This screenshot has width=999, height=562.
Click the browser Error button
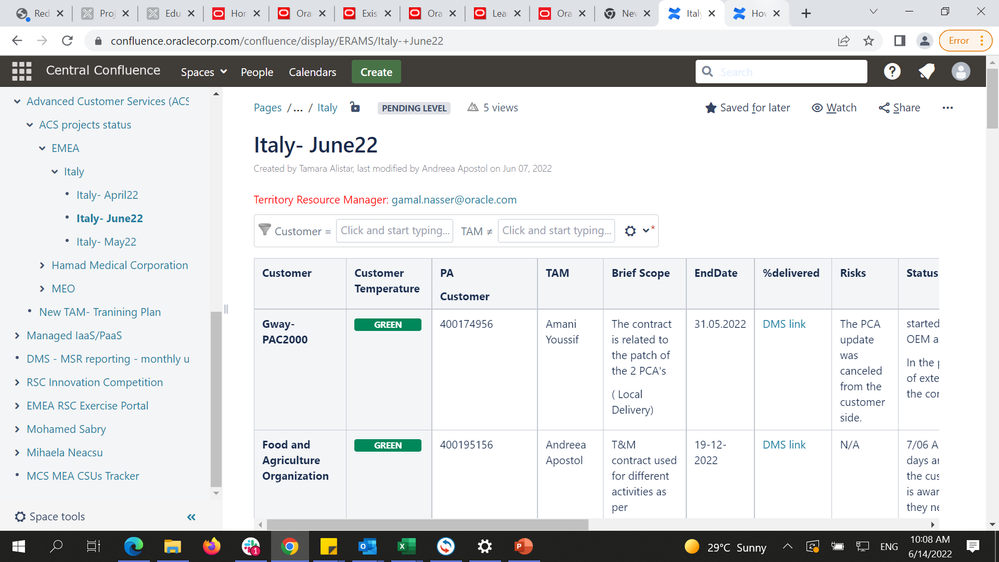pyautogui.click(x=965, y=41)
